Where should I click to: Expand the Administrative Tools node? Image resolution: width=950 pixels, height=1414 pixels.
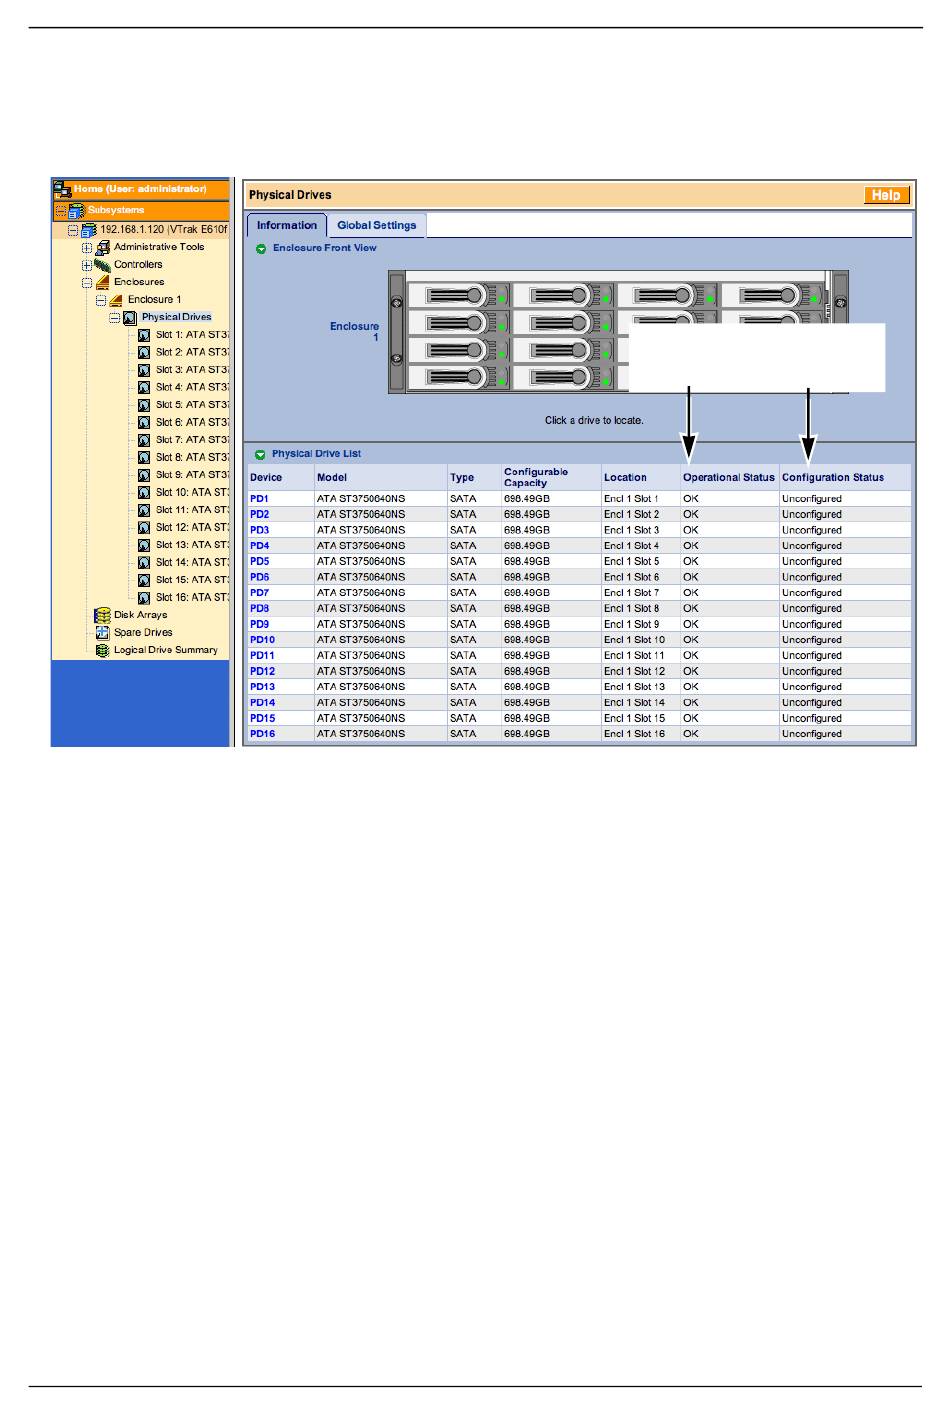(87, 247)
